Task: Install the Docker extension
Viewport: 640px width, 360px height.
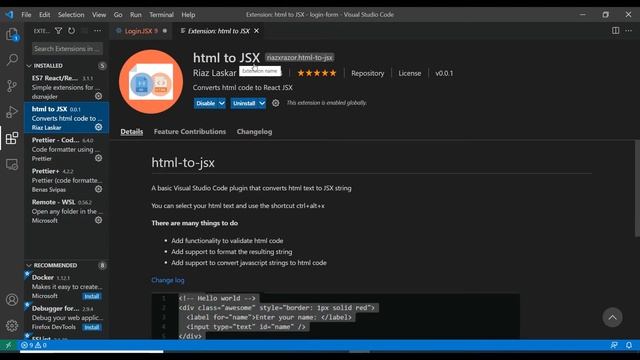Action: (92, 296)
